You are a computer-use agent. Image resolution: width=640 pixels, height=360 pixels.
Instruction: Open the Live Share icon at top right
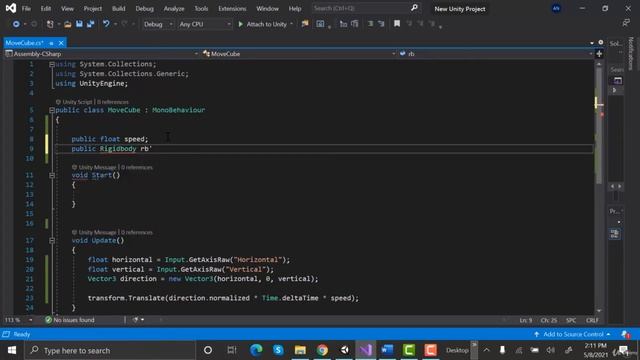(x=626, y=24)
